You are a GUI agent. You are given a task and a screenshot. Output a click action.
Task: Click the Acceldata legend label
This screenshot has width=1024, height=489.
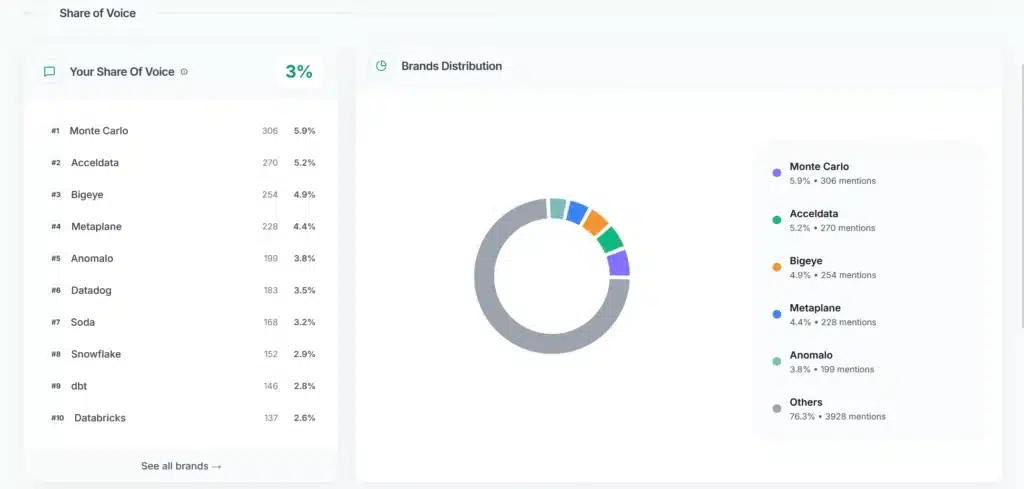pyautogui.click(x=814, y=213)
